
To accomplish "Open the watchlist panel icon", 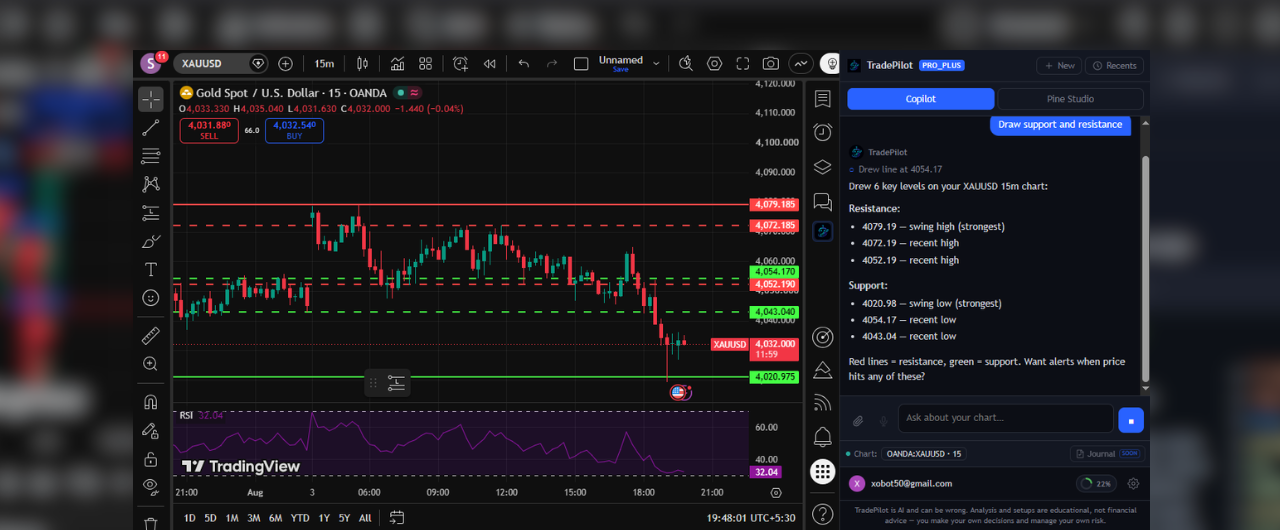I will (823, 99).
